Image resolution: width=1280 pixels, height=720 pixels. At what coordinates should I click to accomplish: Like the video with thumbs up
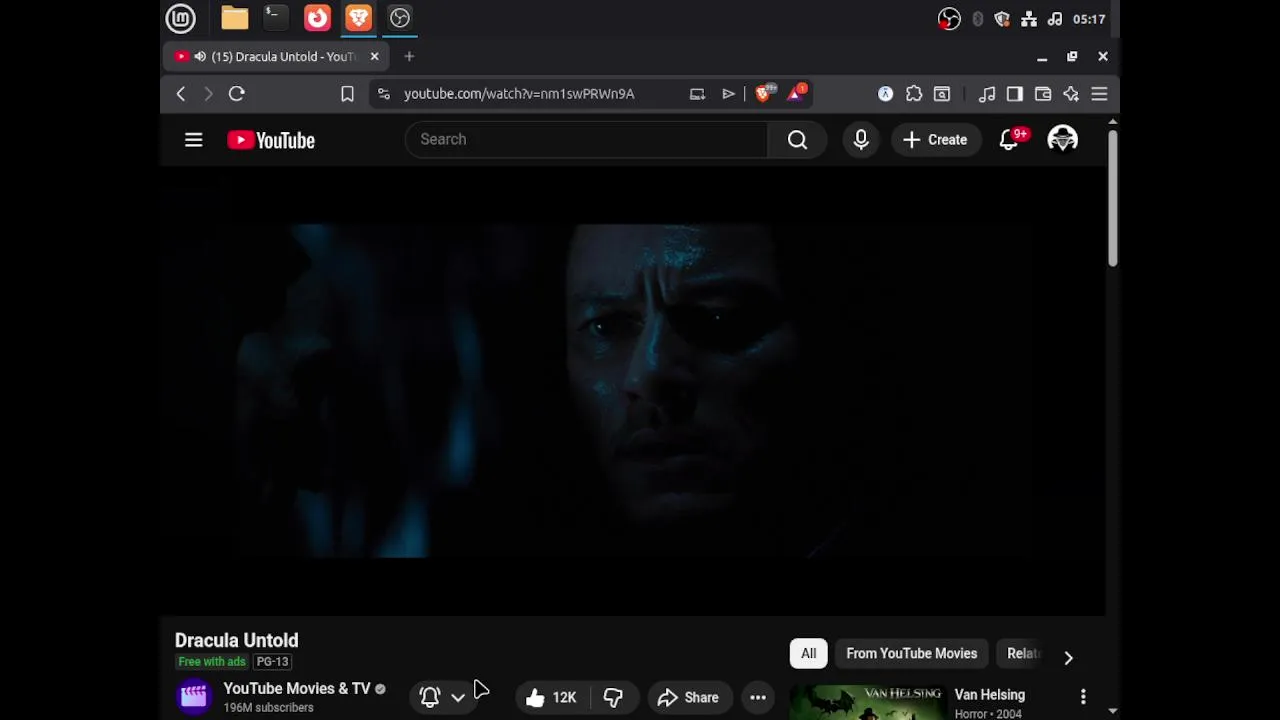[x=552, y=698]
